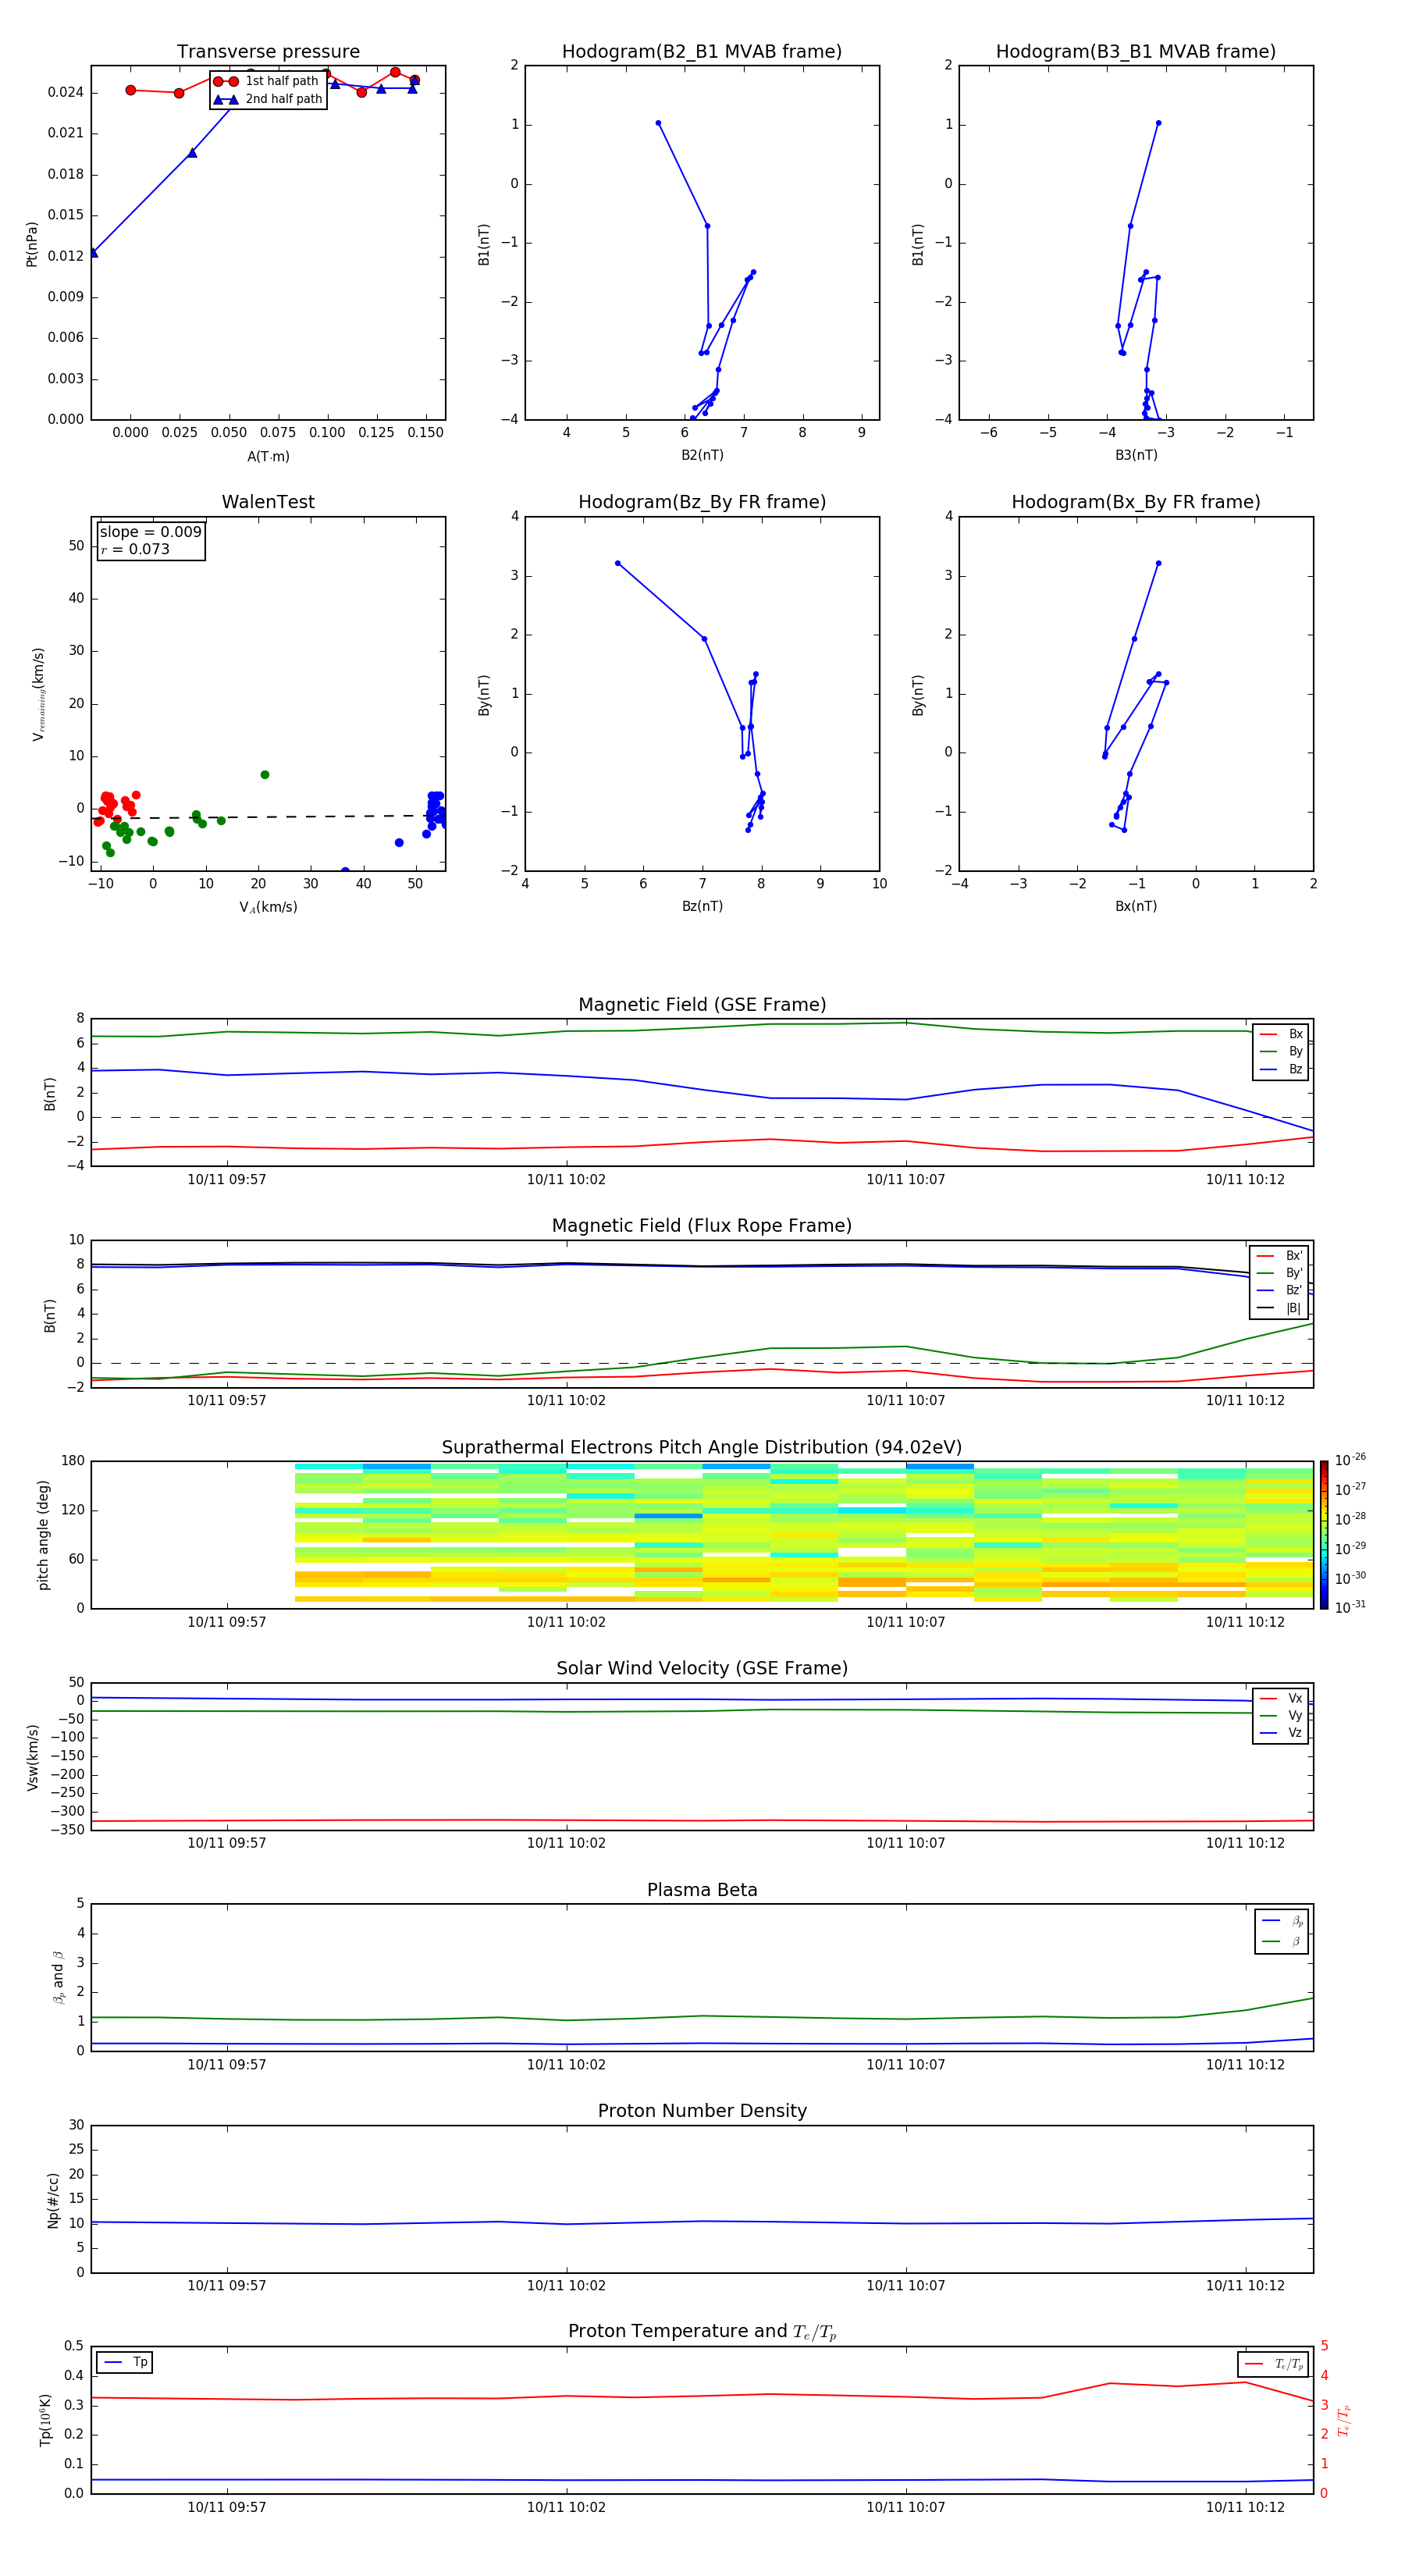Screen dimensions: 1405x2576
Task: Click the 10^-26 colorbar tick label
Action: (x=1350, y=1460)
